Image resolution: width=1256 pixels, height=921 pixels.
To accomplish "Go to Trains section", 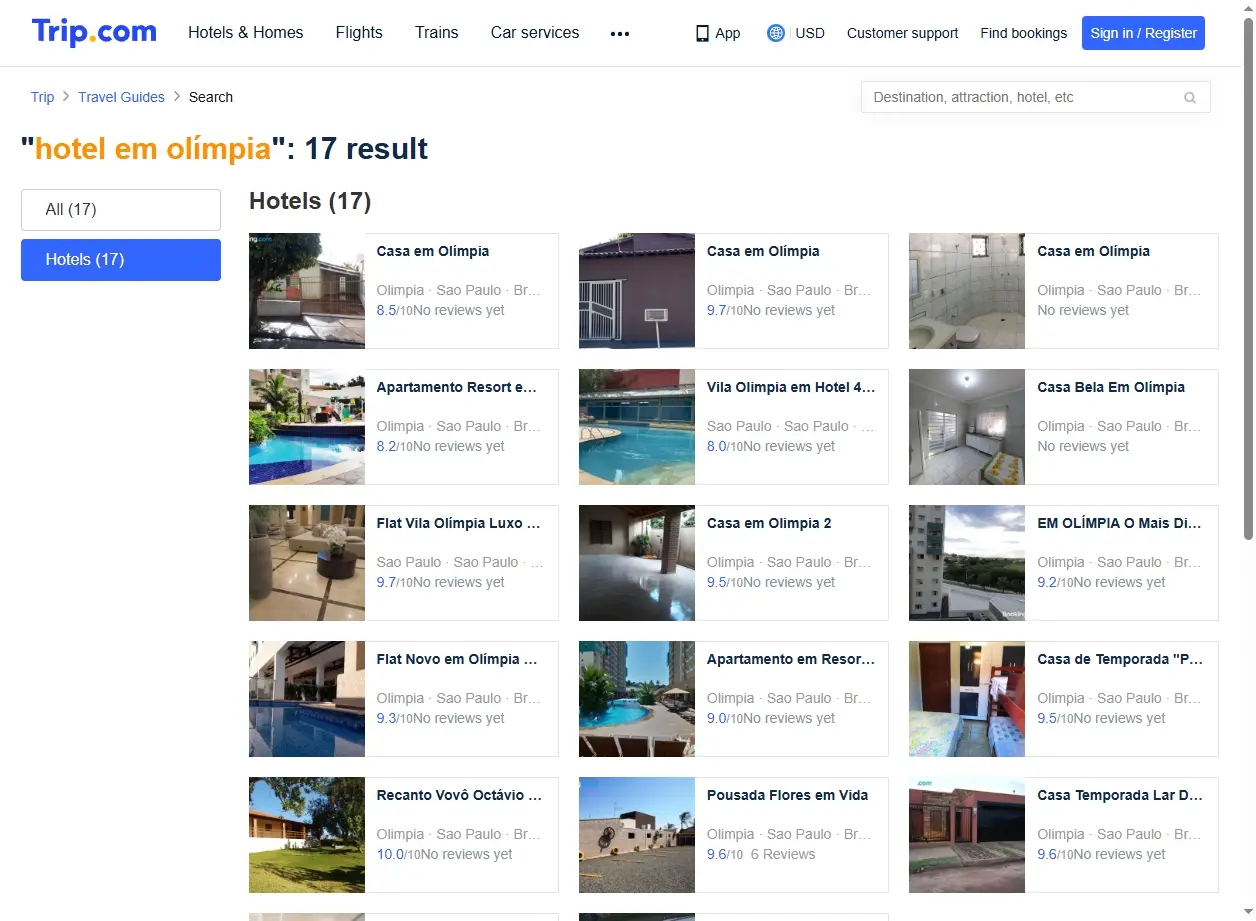I will click(x=437, y=33).
